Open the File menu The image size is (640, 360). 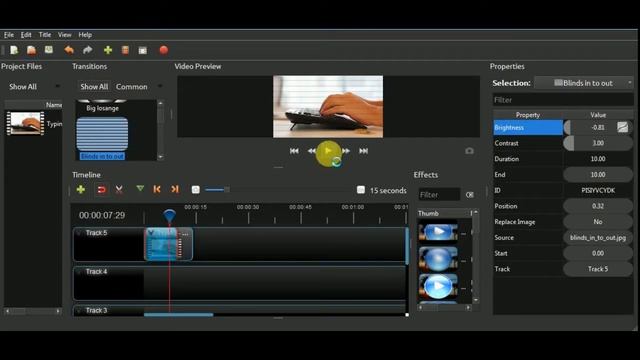click(9, 35)
